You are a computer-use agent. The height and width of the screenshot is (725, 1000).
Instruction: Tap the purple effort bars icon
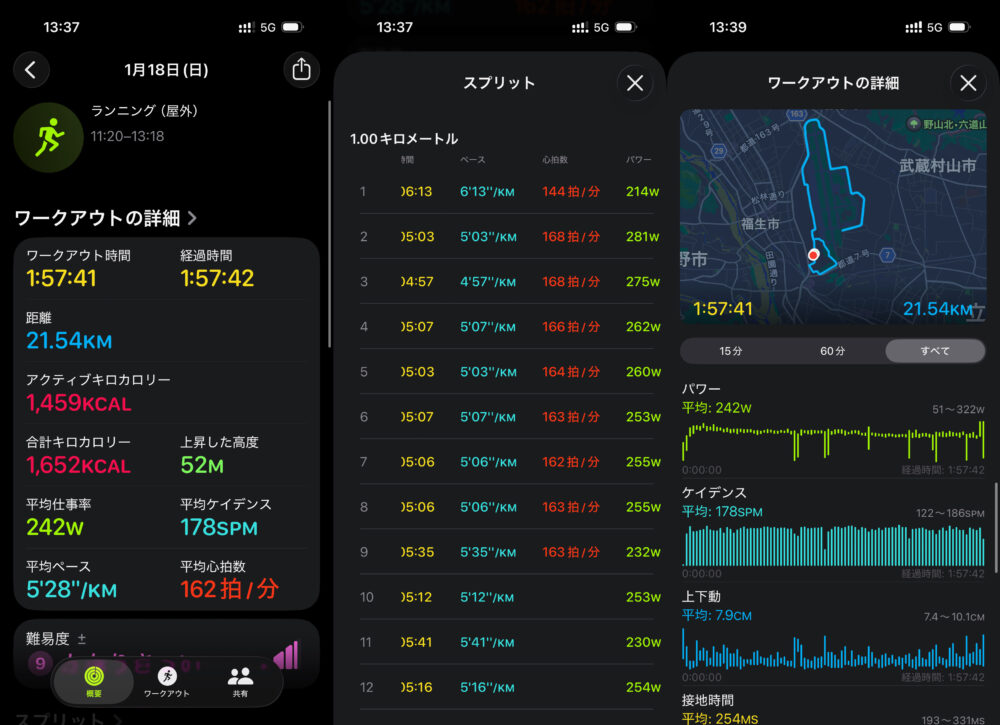[x=286, y=656]
